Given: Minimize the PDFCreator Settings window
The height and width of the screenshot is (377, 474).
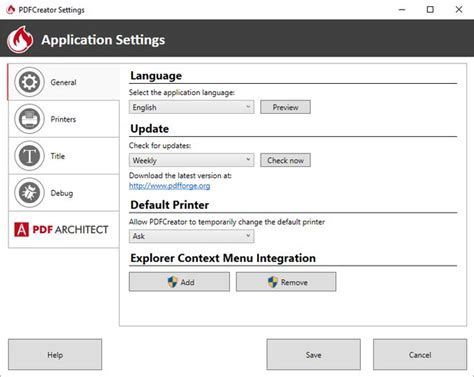Looking at the screenshot, I should coord(402,10).
